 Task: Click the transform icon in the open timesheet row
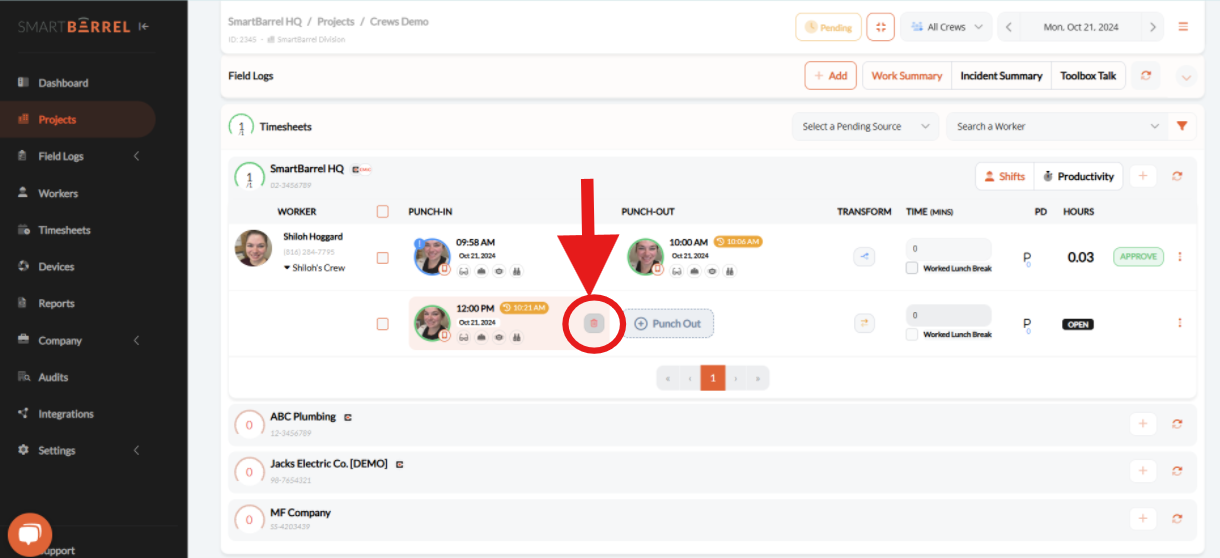tap(864, 323)
